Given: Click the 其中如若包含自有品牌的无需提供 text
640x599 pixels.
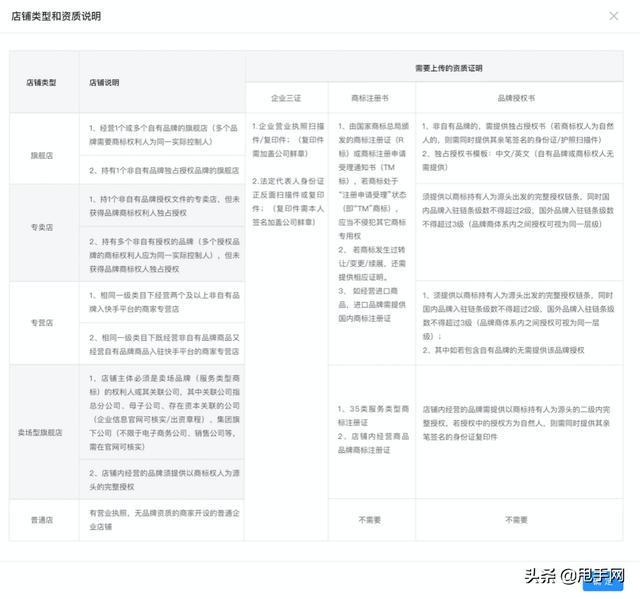Looking at the screenshot, I should 503,350.
